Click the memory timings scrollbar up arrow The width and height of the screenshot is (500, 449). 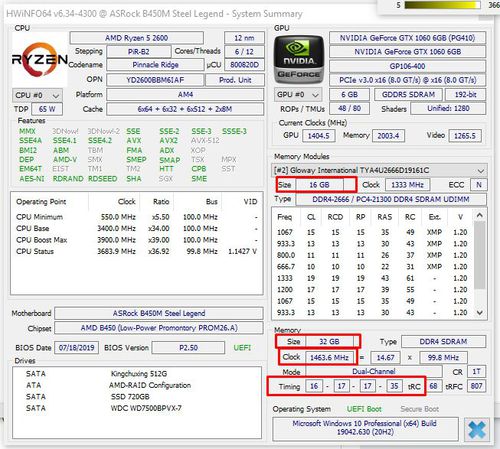coord(480,215)
